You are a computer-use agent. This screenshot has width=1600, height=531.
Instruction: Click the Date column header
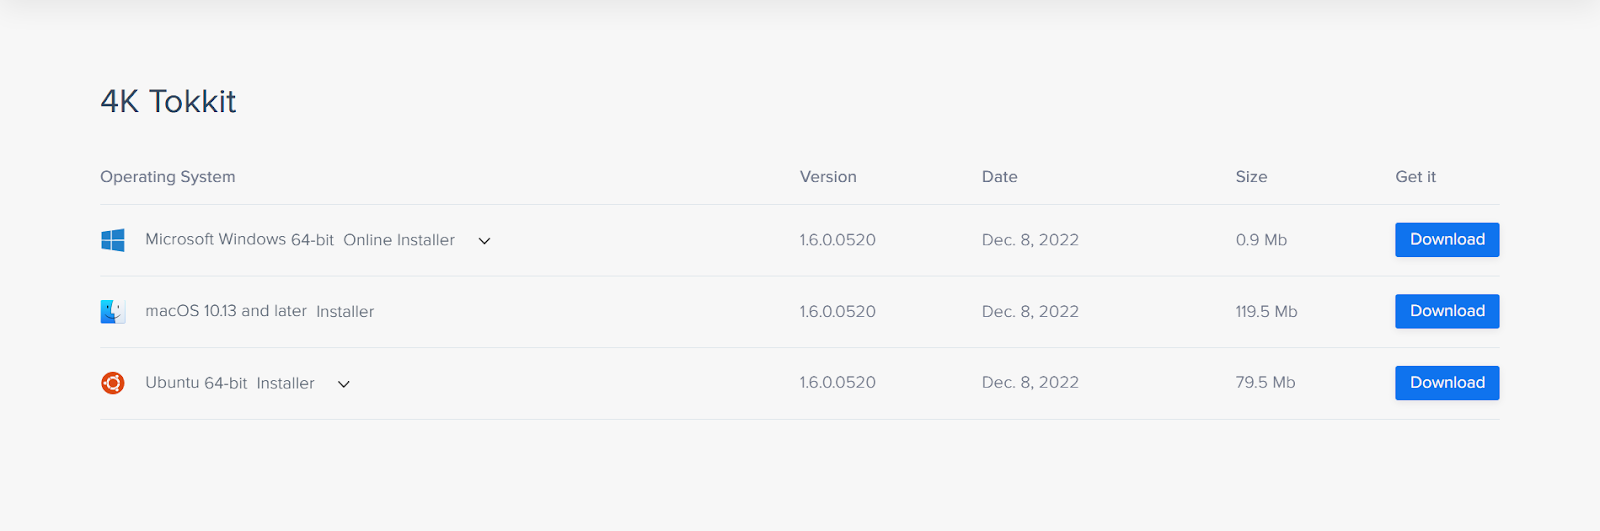click(999, 177)
